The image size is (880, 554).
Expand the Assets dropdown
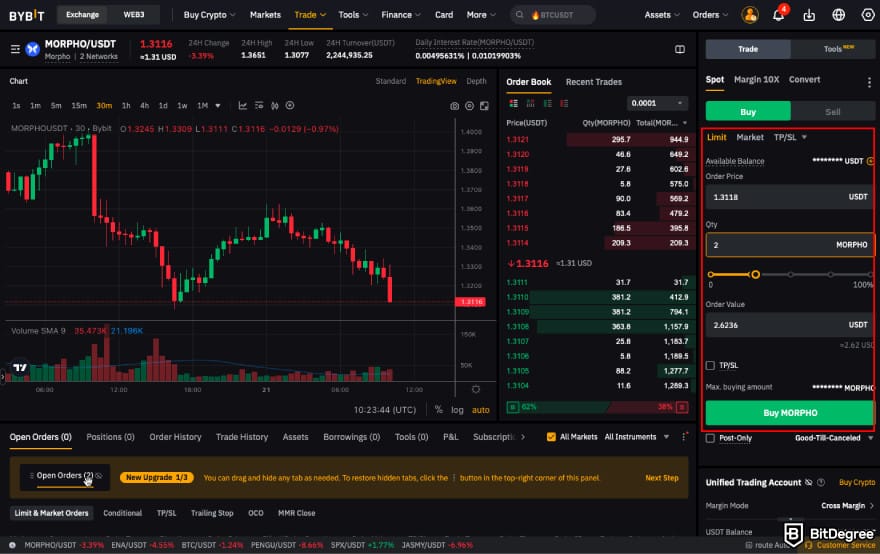click(x=662, y=15)
